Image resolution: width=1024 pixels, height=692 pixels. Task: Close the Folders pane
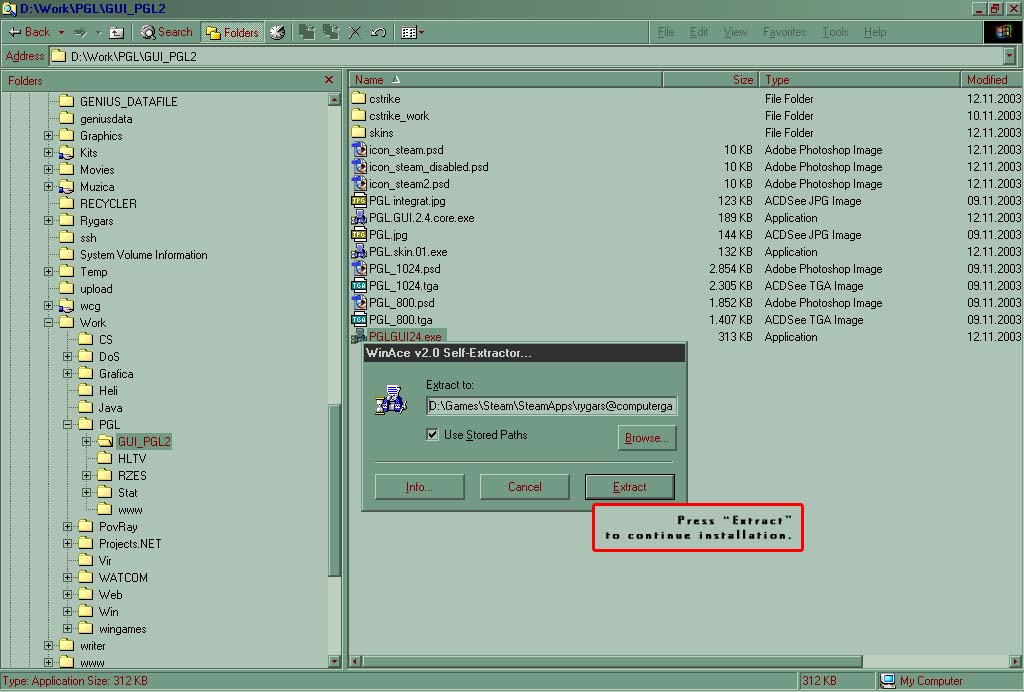[328, 80]
